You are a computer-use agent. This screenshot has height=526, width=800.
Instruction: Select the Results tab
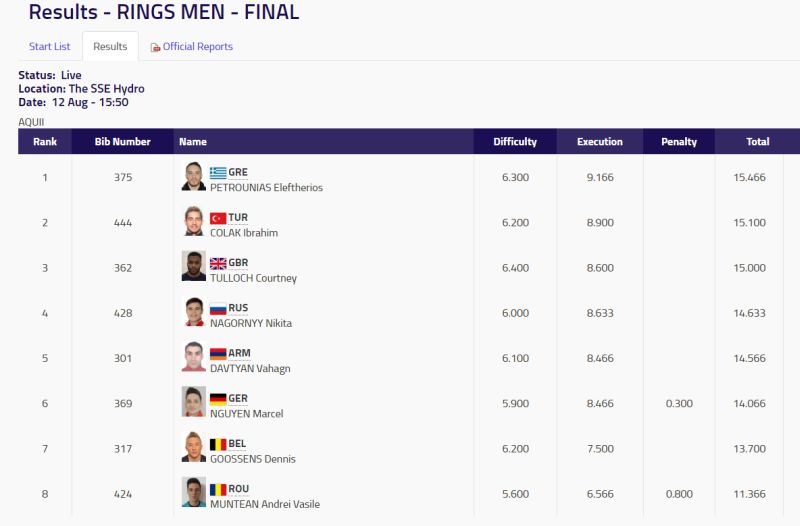click(110, 46)
